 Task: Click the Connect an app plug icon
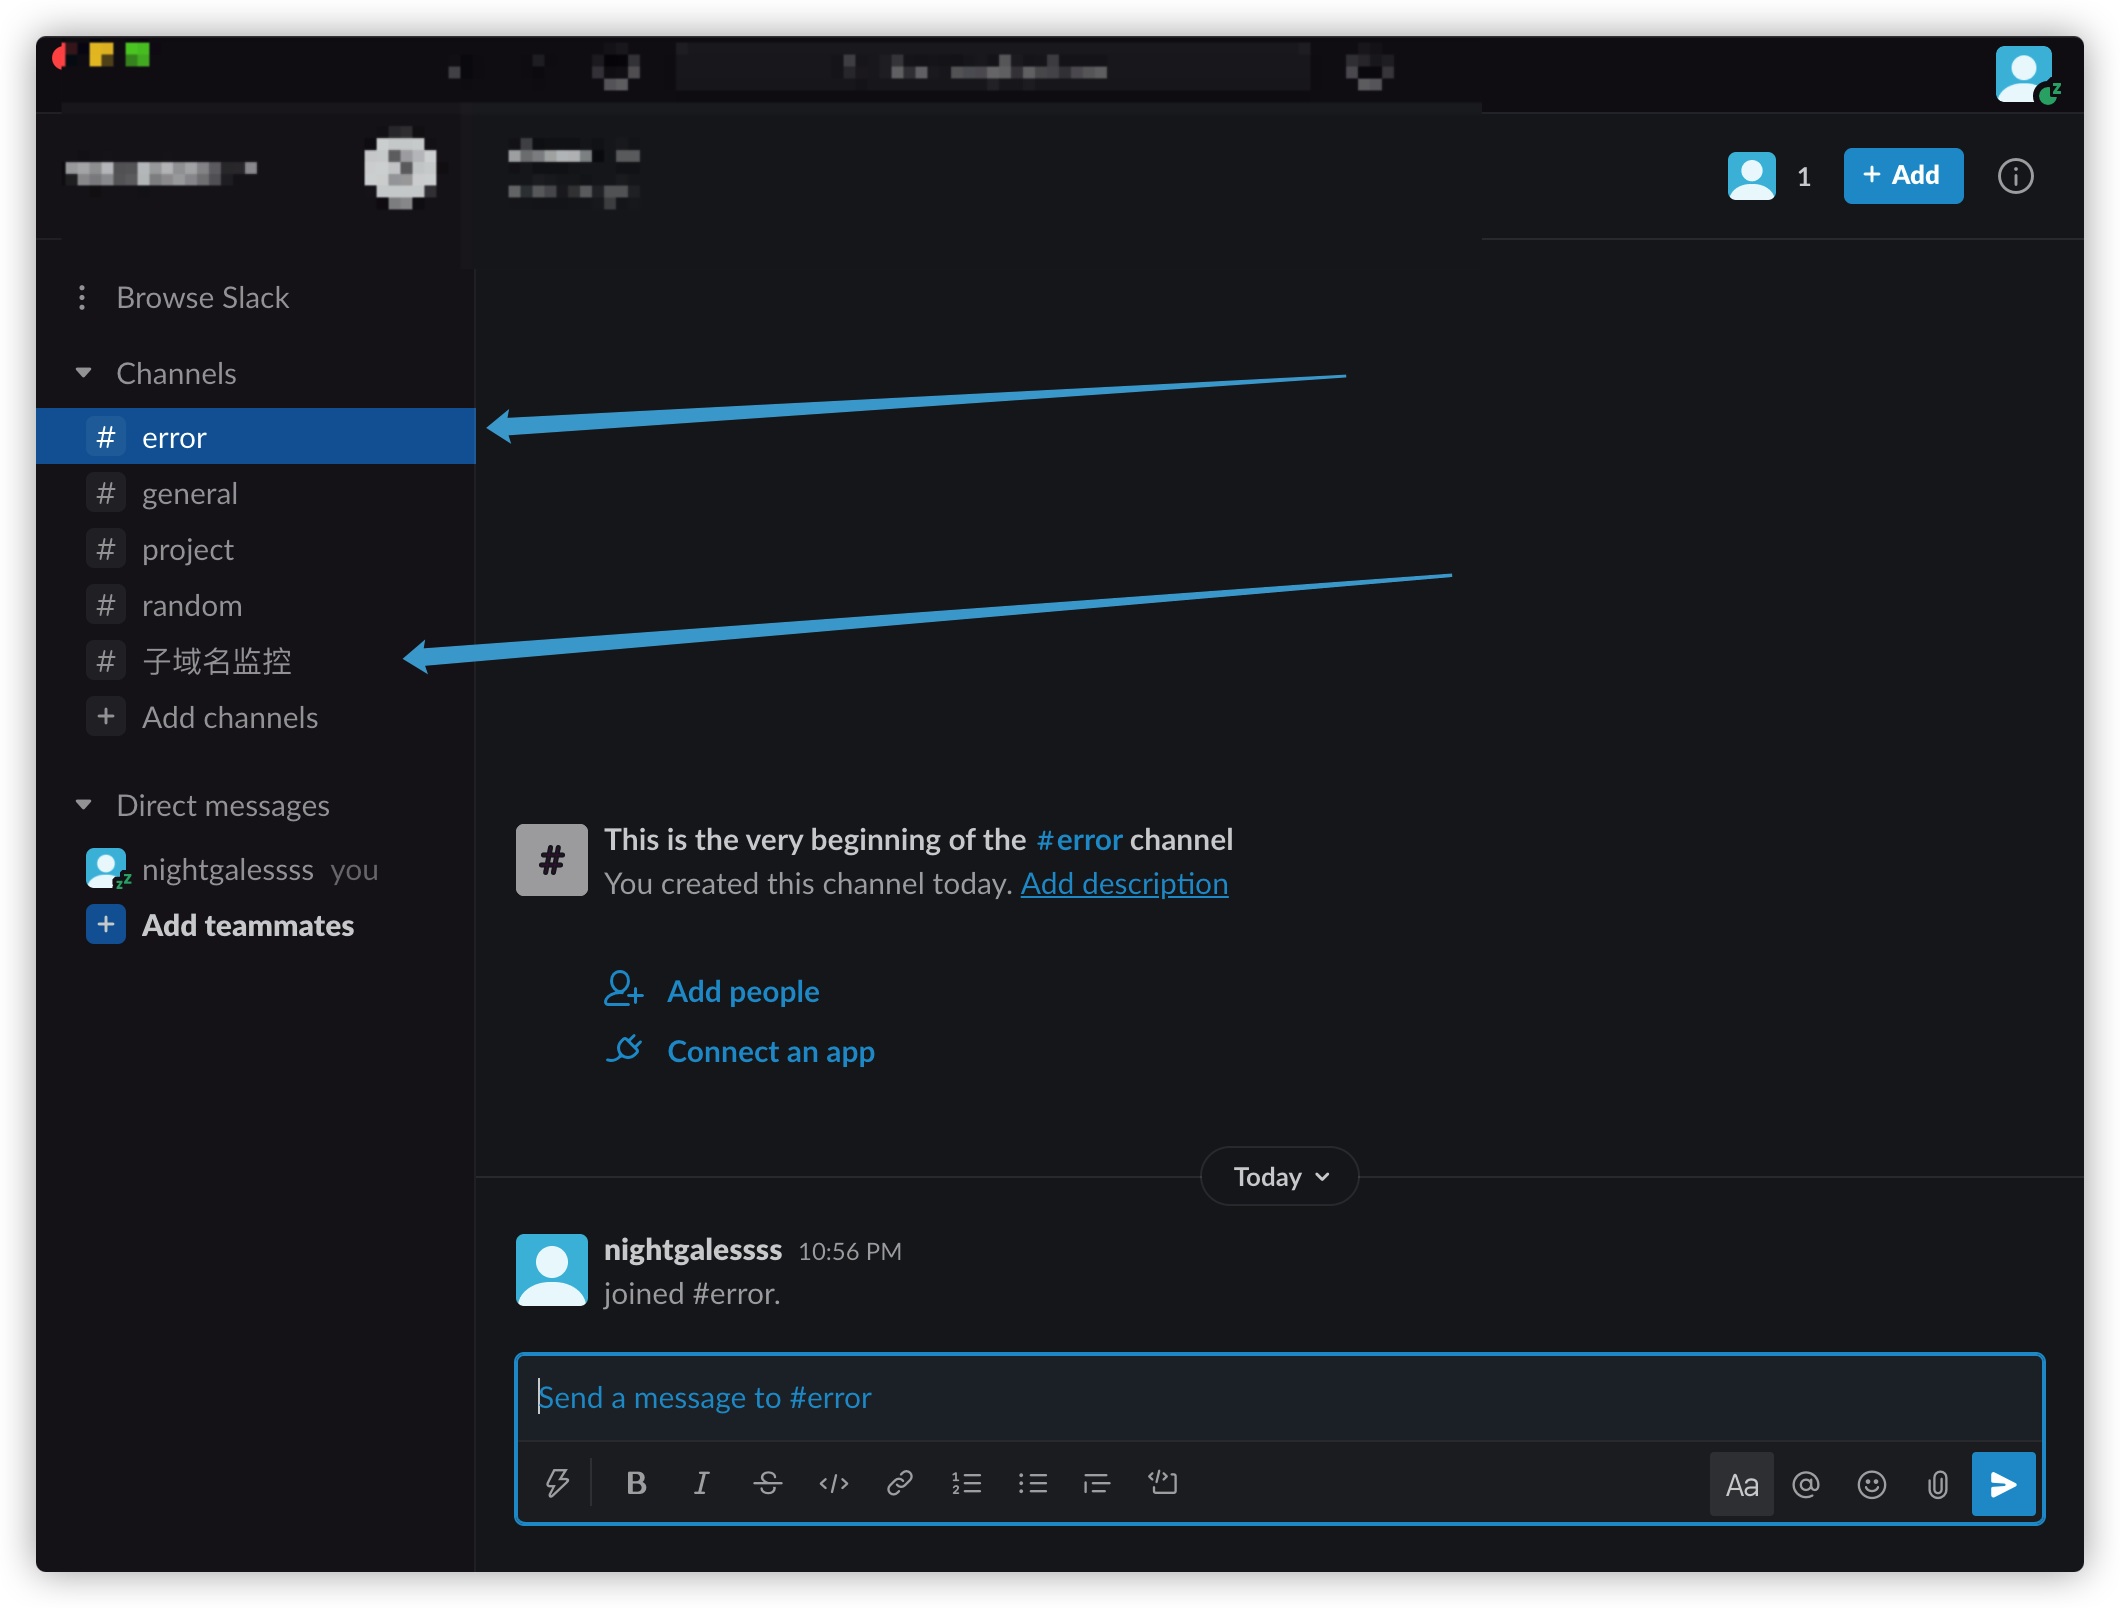624,1049
